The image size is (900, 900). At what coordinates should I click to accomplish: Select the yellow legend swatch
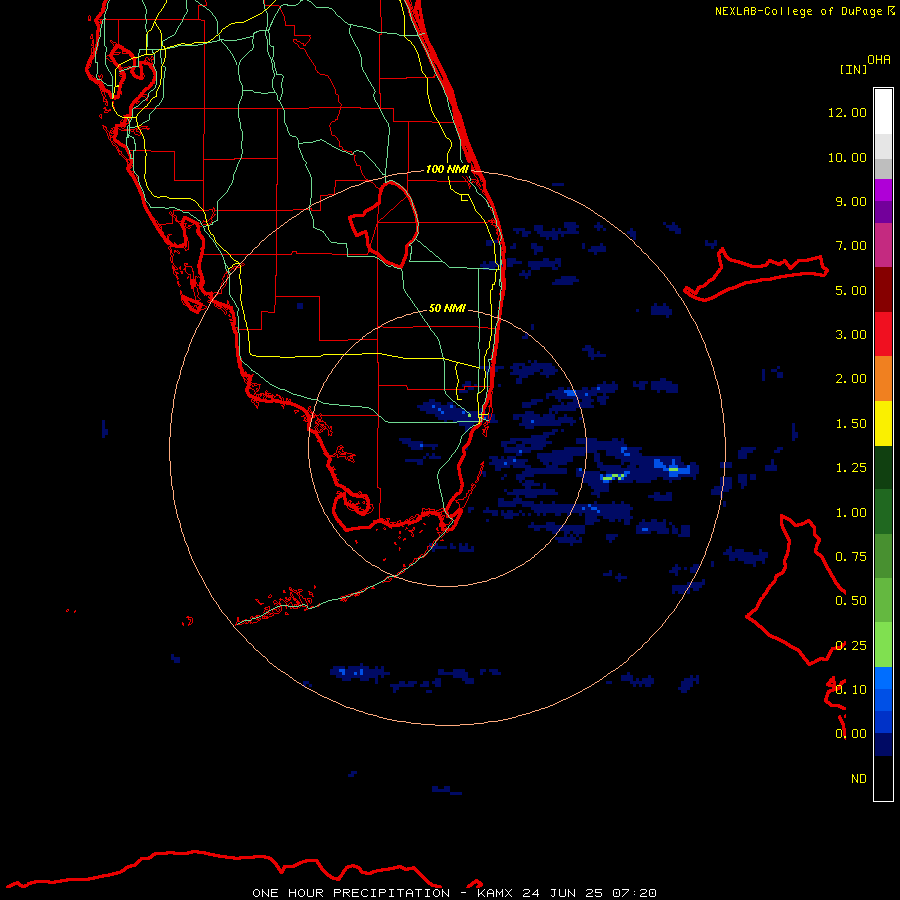coord(883,423)
